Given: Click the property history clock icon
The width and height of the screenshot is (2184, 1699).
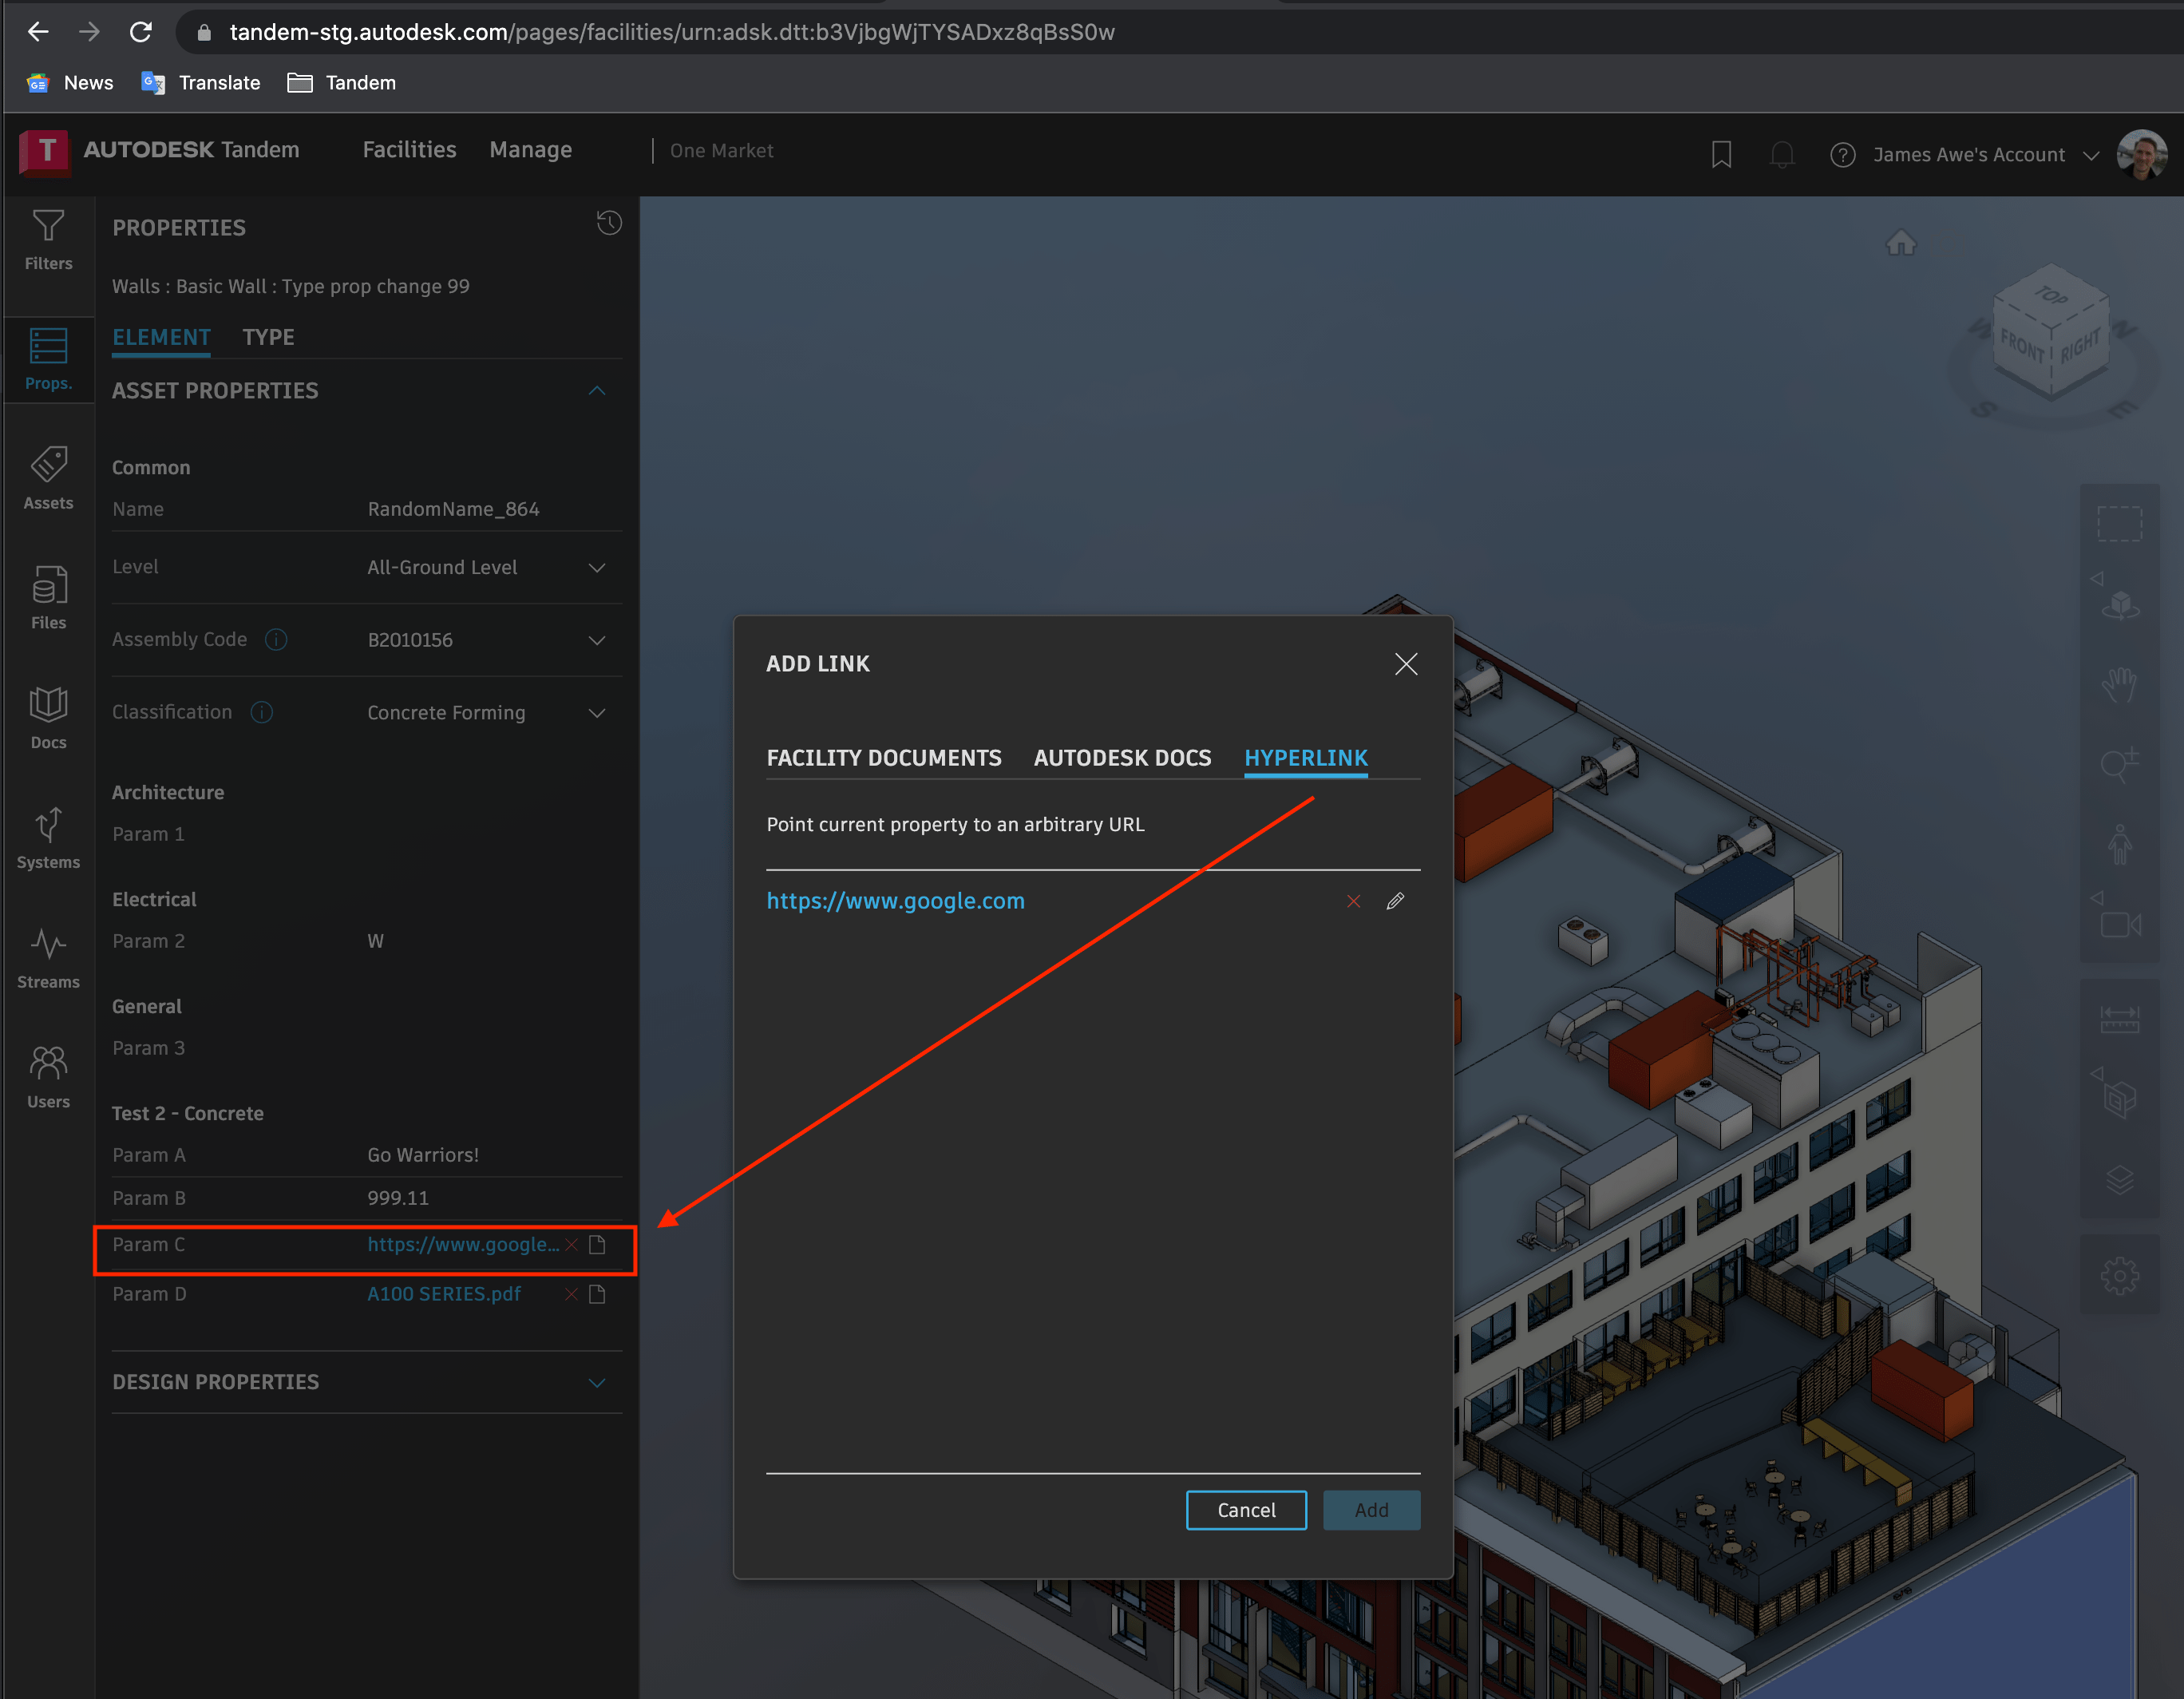Looking at the screenshot, I should [x=609, y=222].
